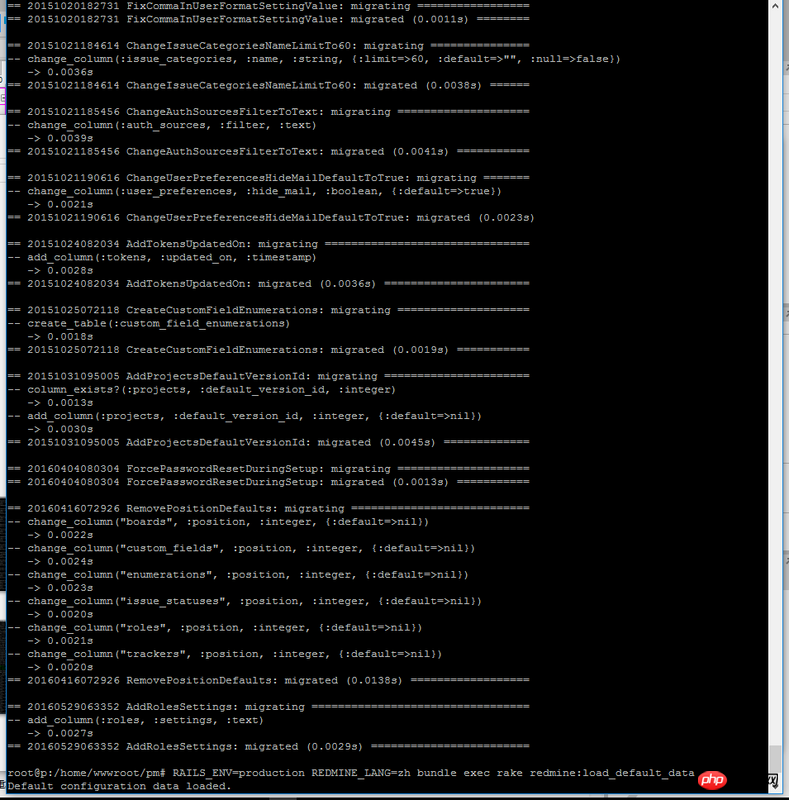This screenshot has height=800, width=789.
Task: Click the add_column(:roles, :settings, :text) line
Action: pyautogui.click(x=136, y=720)
